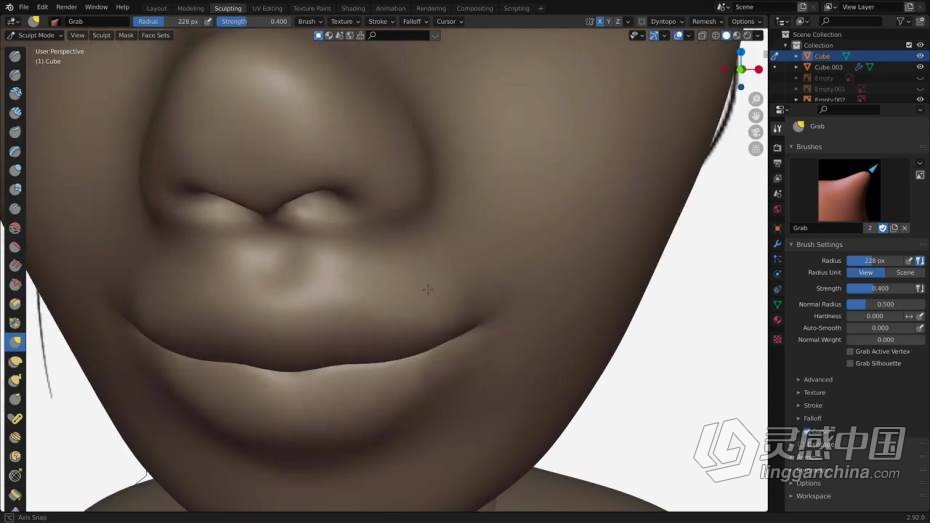This screenshot has height=523, width=930.
Task: Switch to the Modeling workspace tab
Action: pyautogui.click(x=190, y=8)
